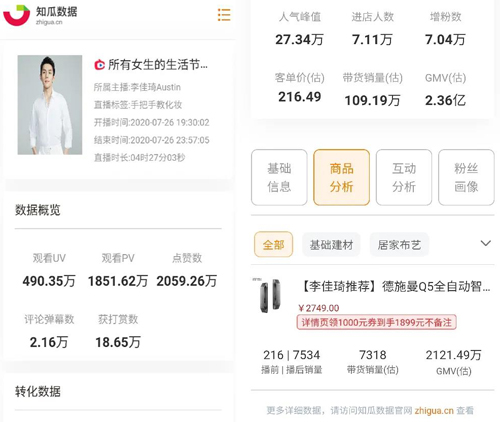Image resolution: width=500 pixels, height=422 pixels.
Task: Click the 点赞数 value 2059.26万
Action: (x=187, y=281)
